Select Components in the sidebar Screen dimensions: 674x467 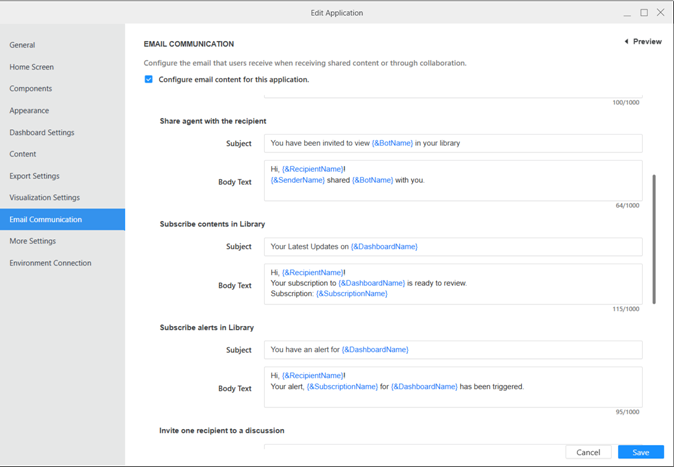pyautogui.click(x=31, y=89)
